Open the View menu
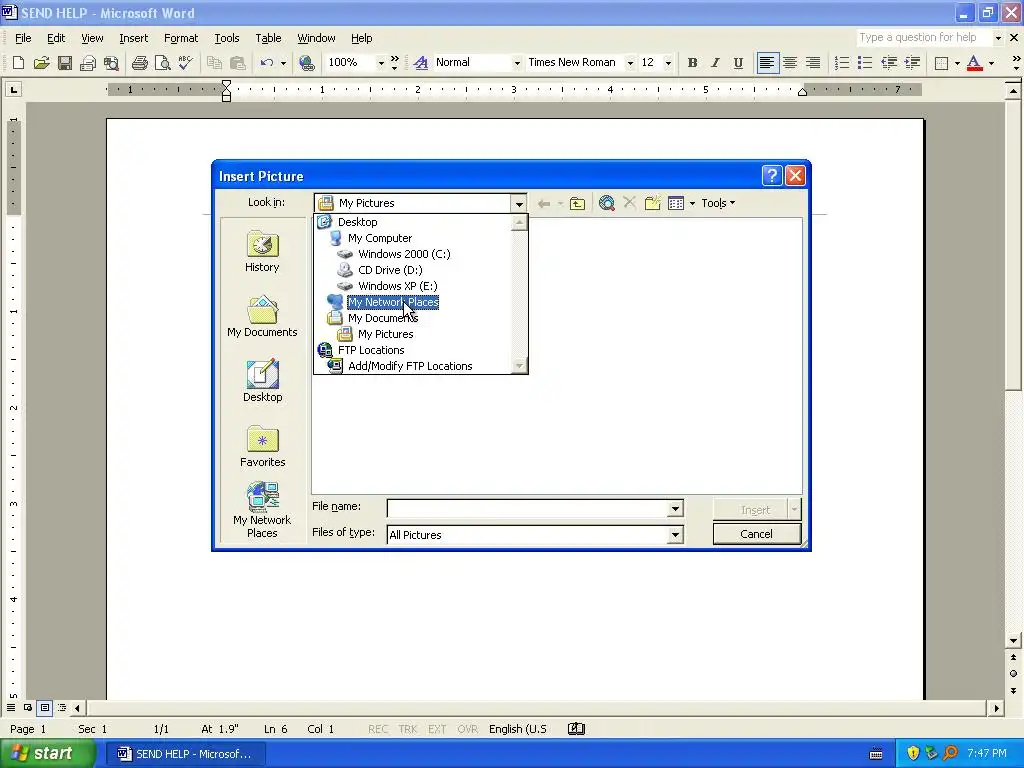The width and height of the screenshot is (1024, 768). [92, 38]
